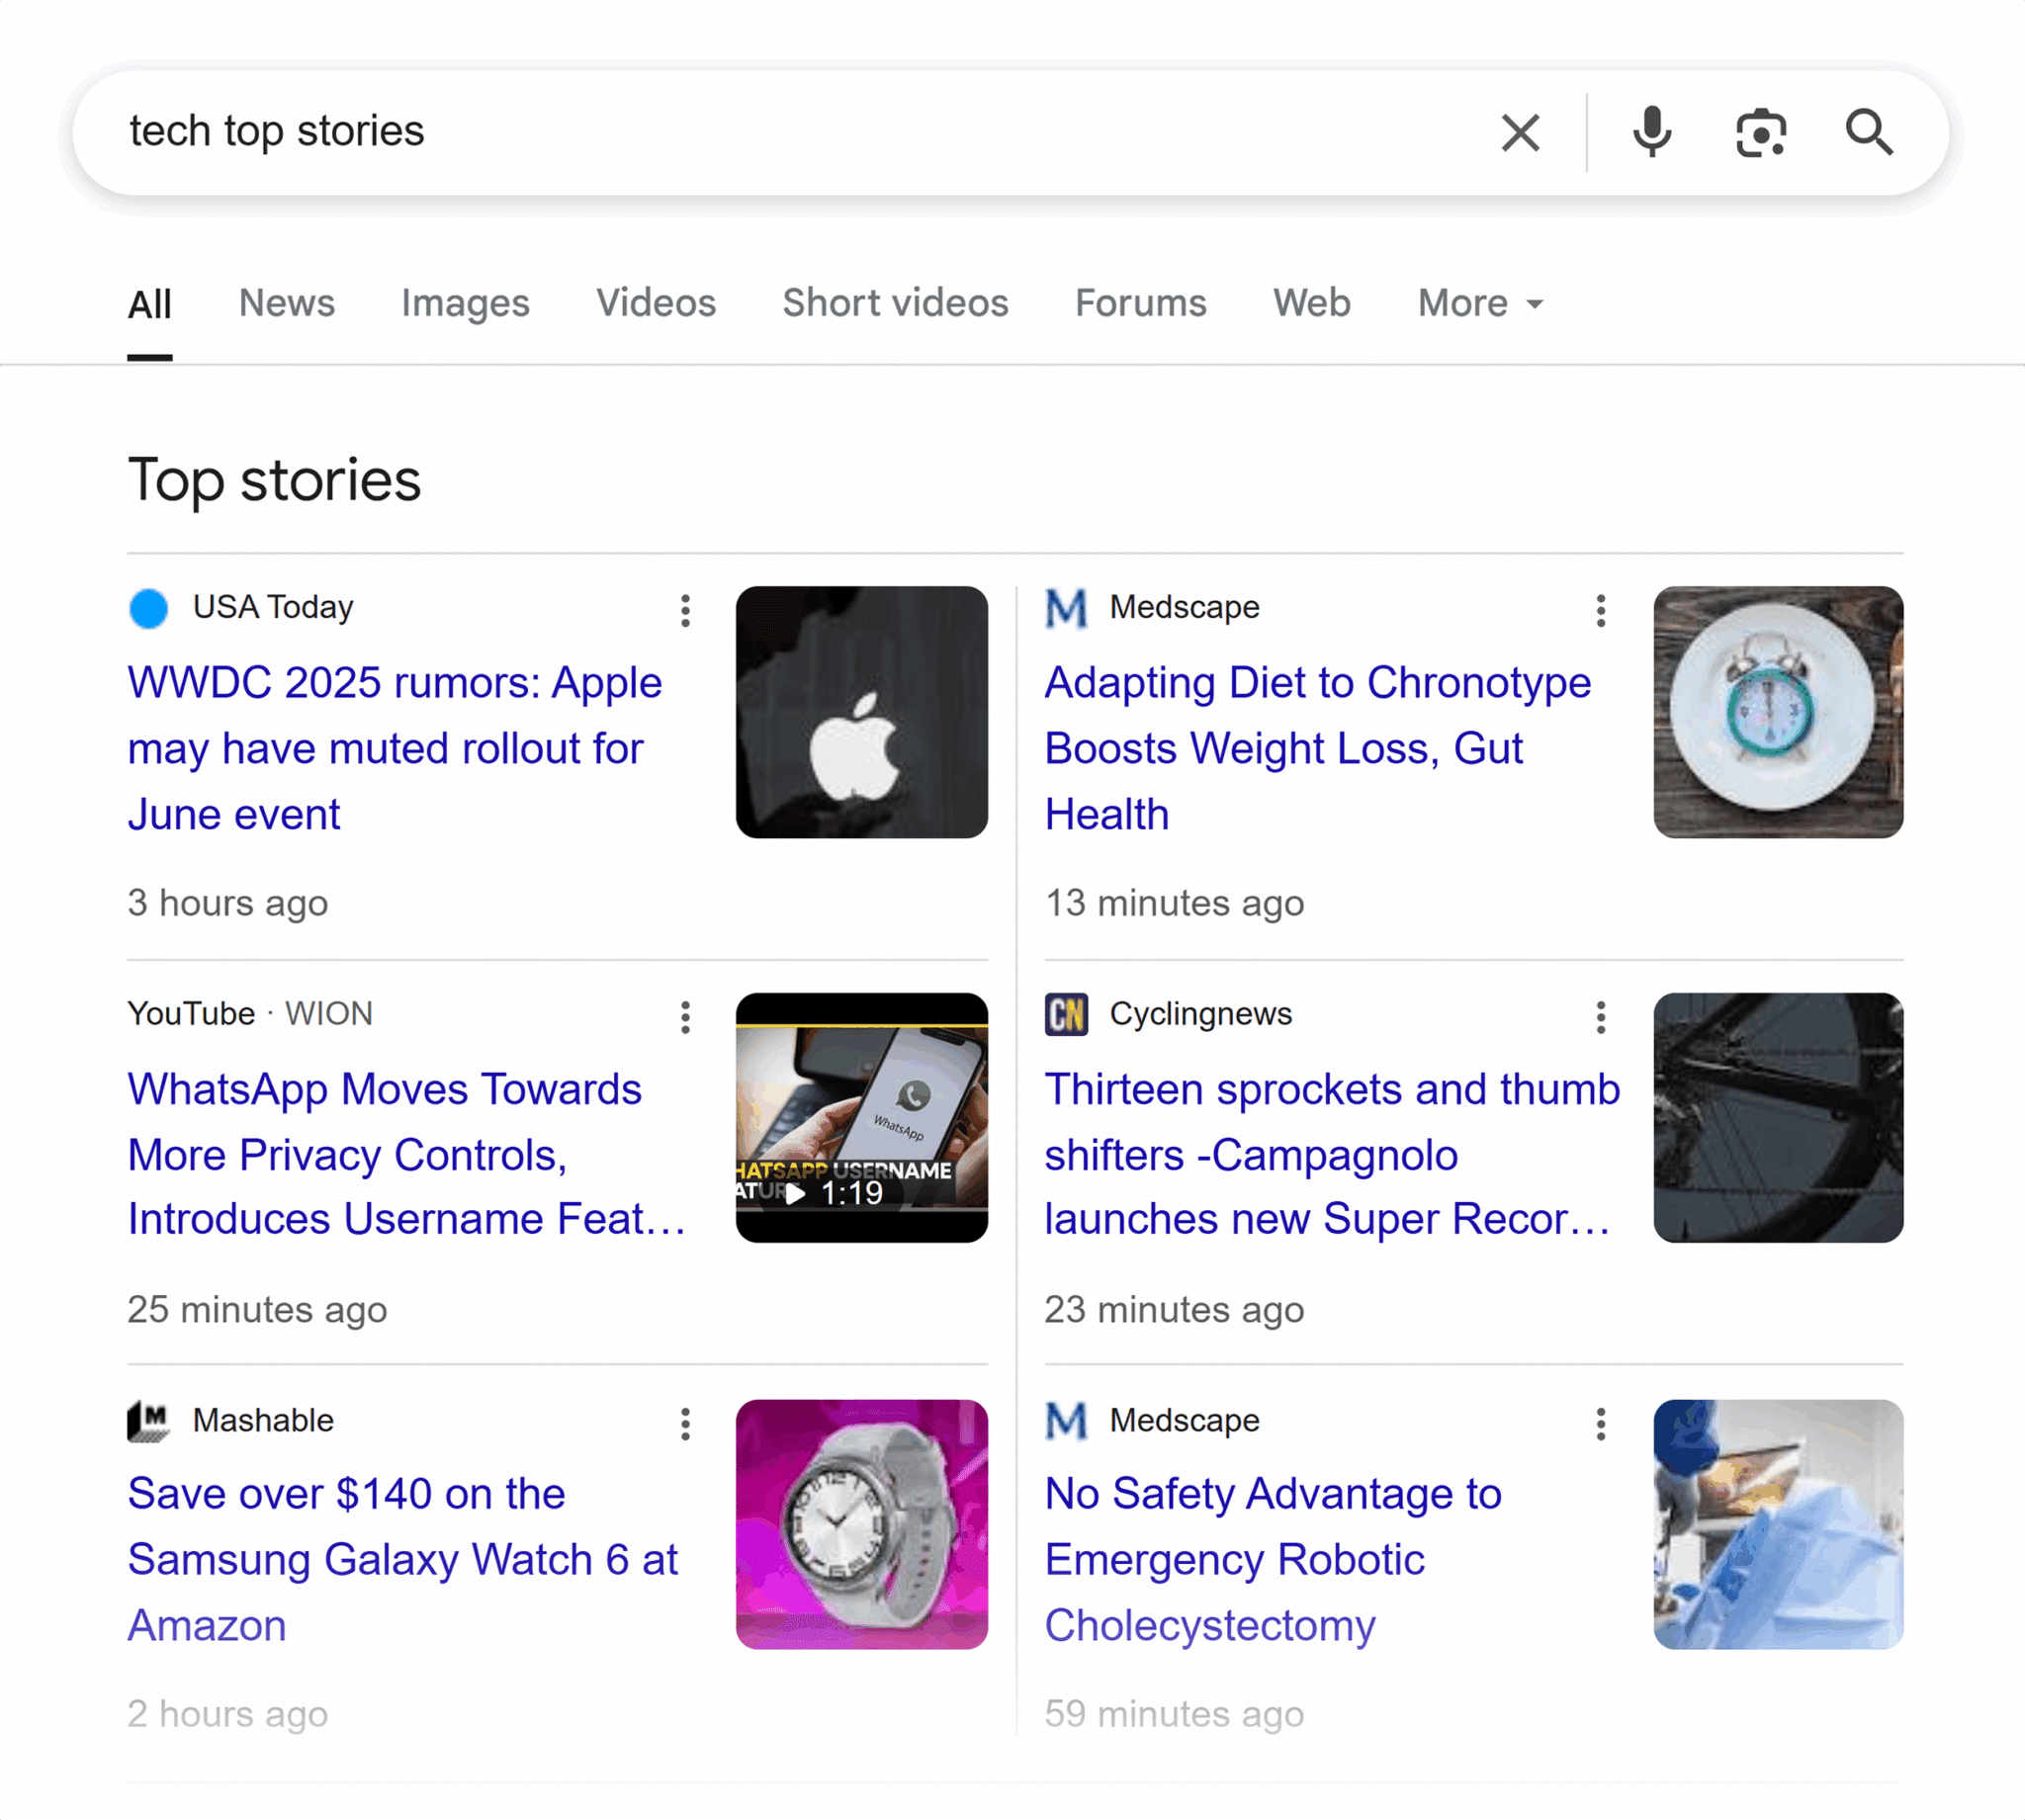This screenshot has height=1820, width=2025.
Task: Clear the search query with the X icon
Action: pos(1520,132)
